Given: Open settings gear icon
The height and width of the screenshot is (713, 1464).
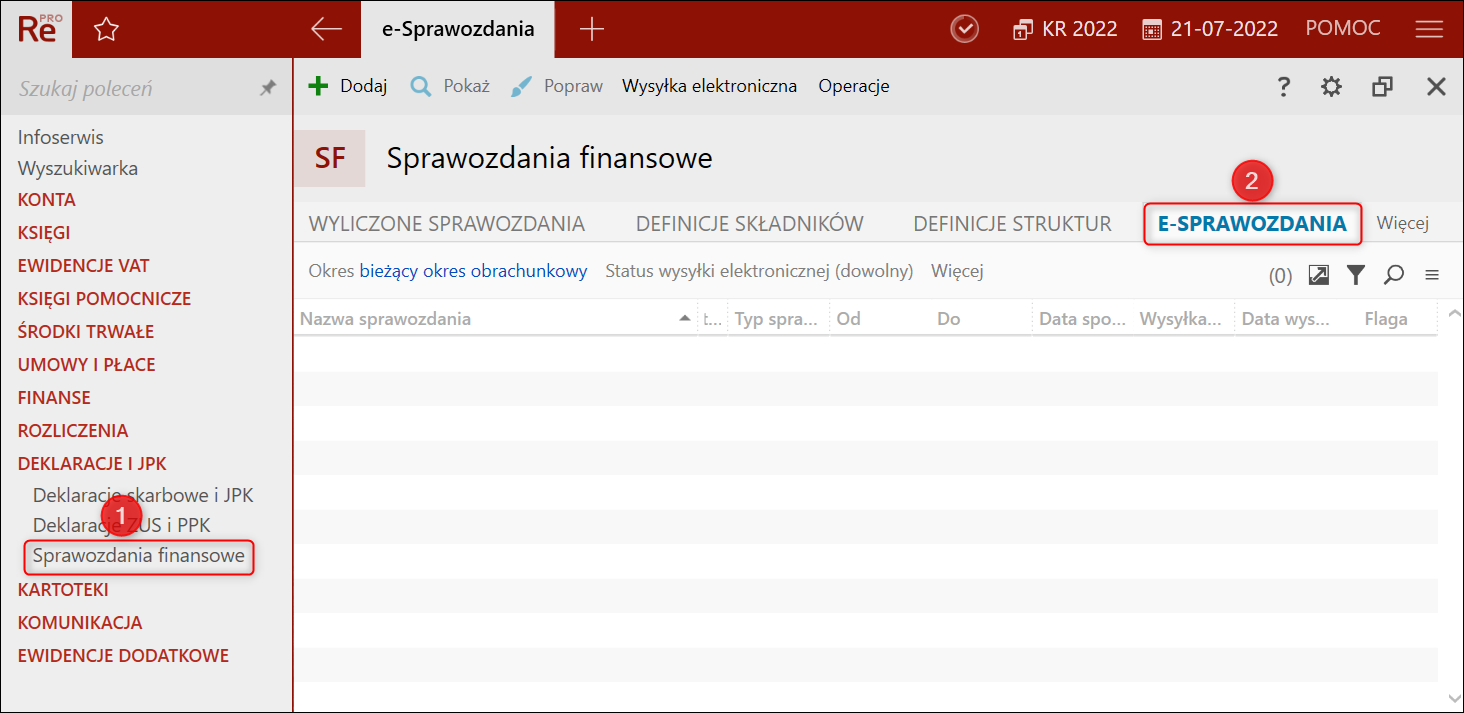Looking at the screenshot, I should pos(1331,87).
